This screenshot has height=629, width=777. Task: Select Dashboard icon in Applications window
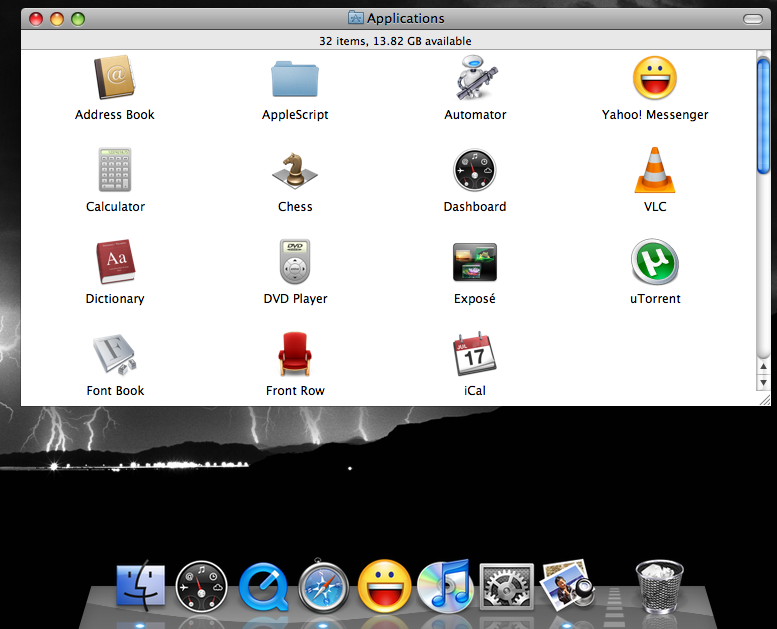(475, 170)
